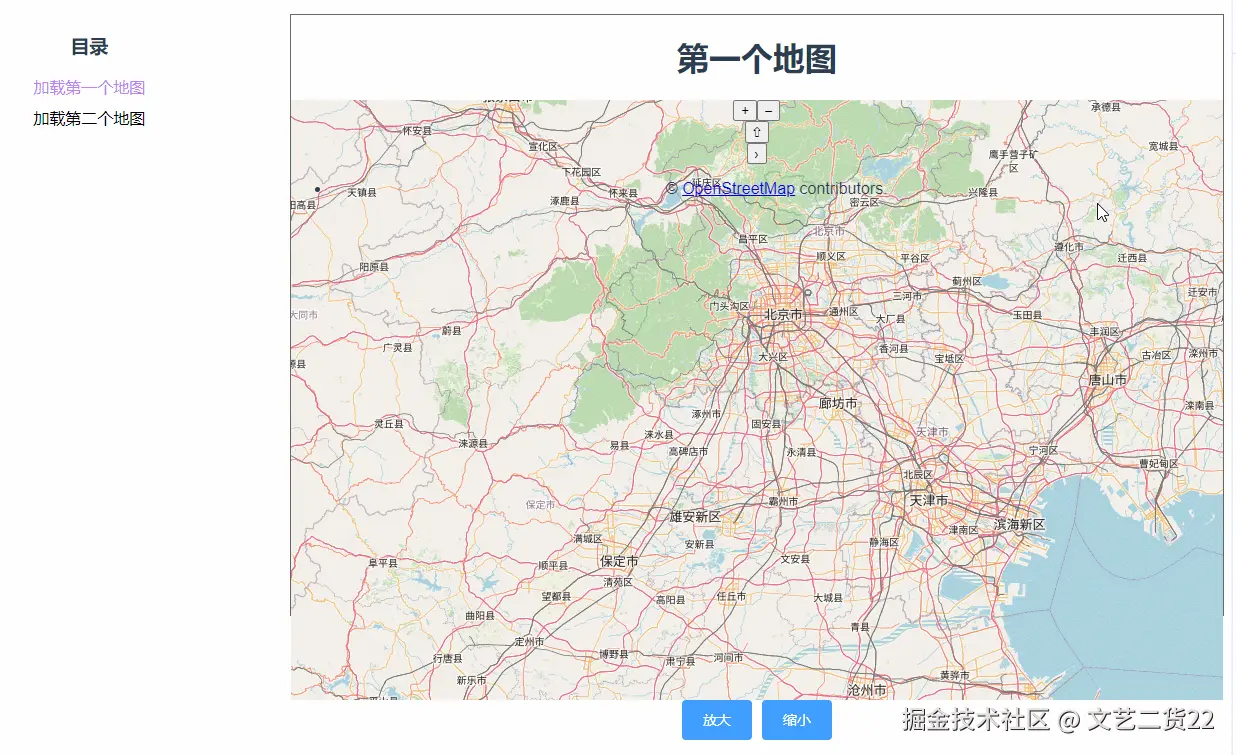This screenshot has height=755, width=1236.
Task: Click the 沧州市 label on the map
Action: [x=867, y=691]
